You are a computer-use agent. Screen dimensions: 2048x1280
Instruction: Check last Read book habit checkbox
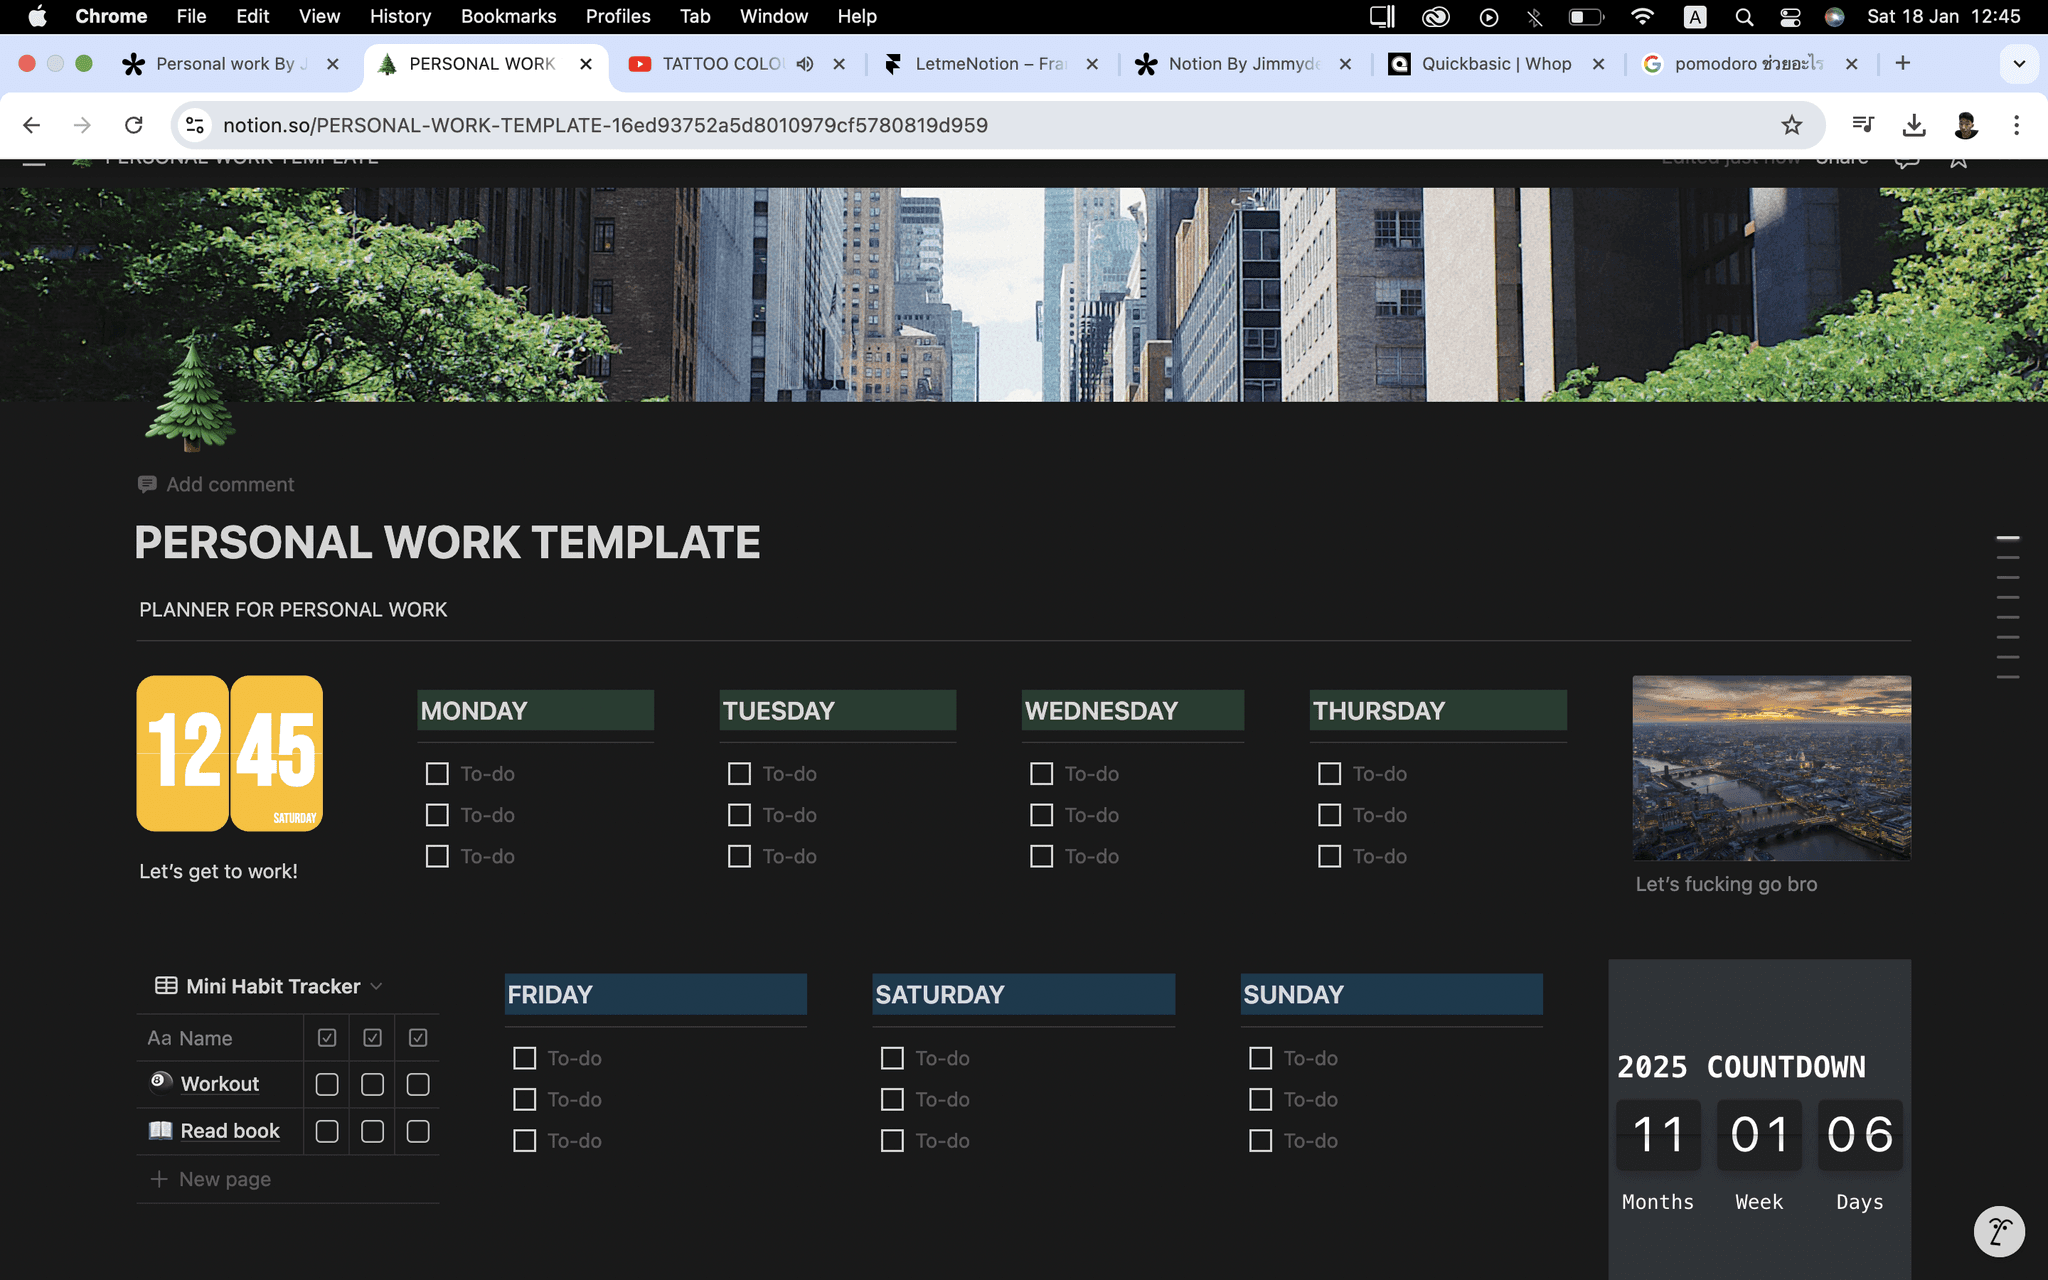(418, 1131)
